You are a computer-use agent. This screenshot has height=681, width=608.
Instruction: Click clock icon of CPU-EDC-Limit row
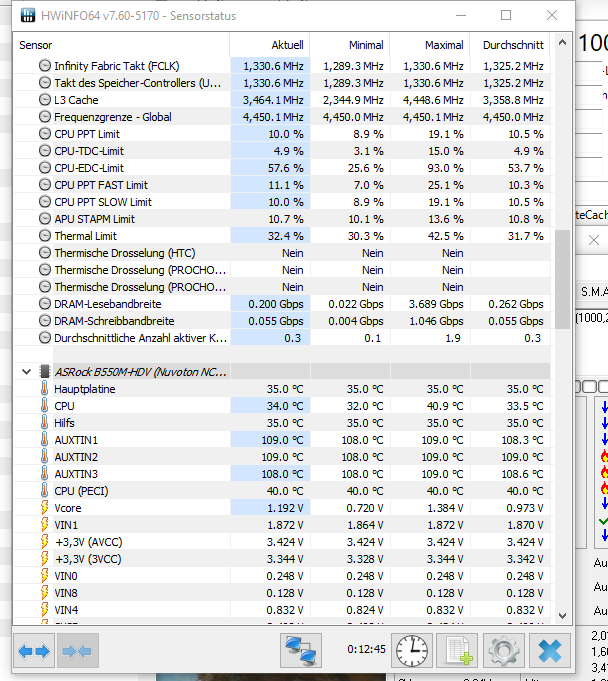[45, 168]
